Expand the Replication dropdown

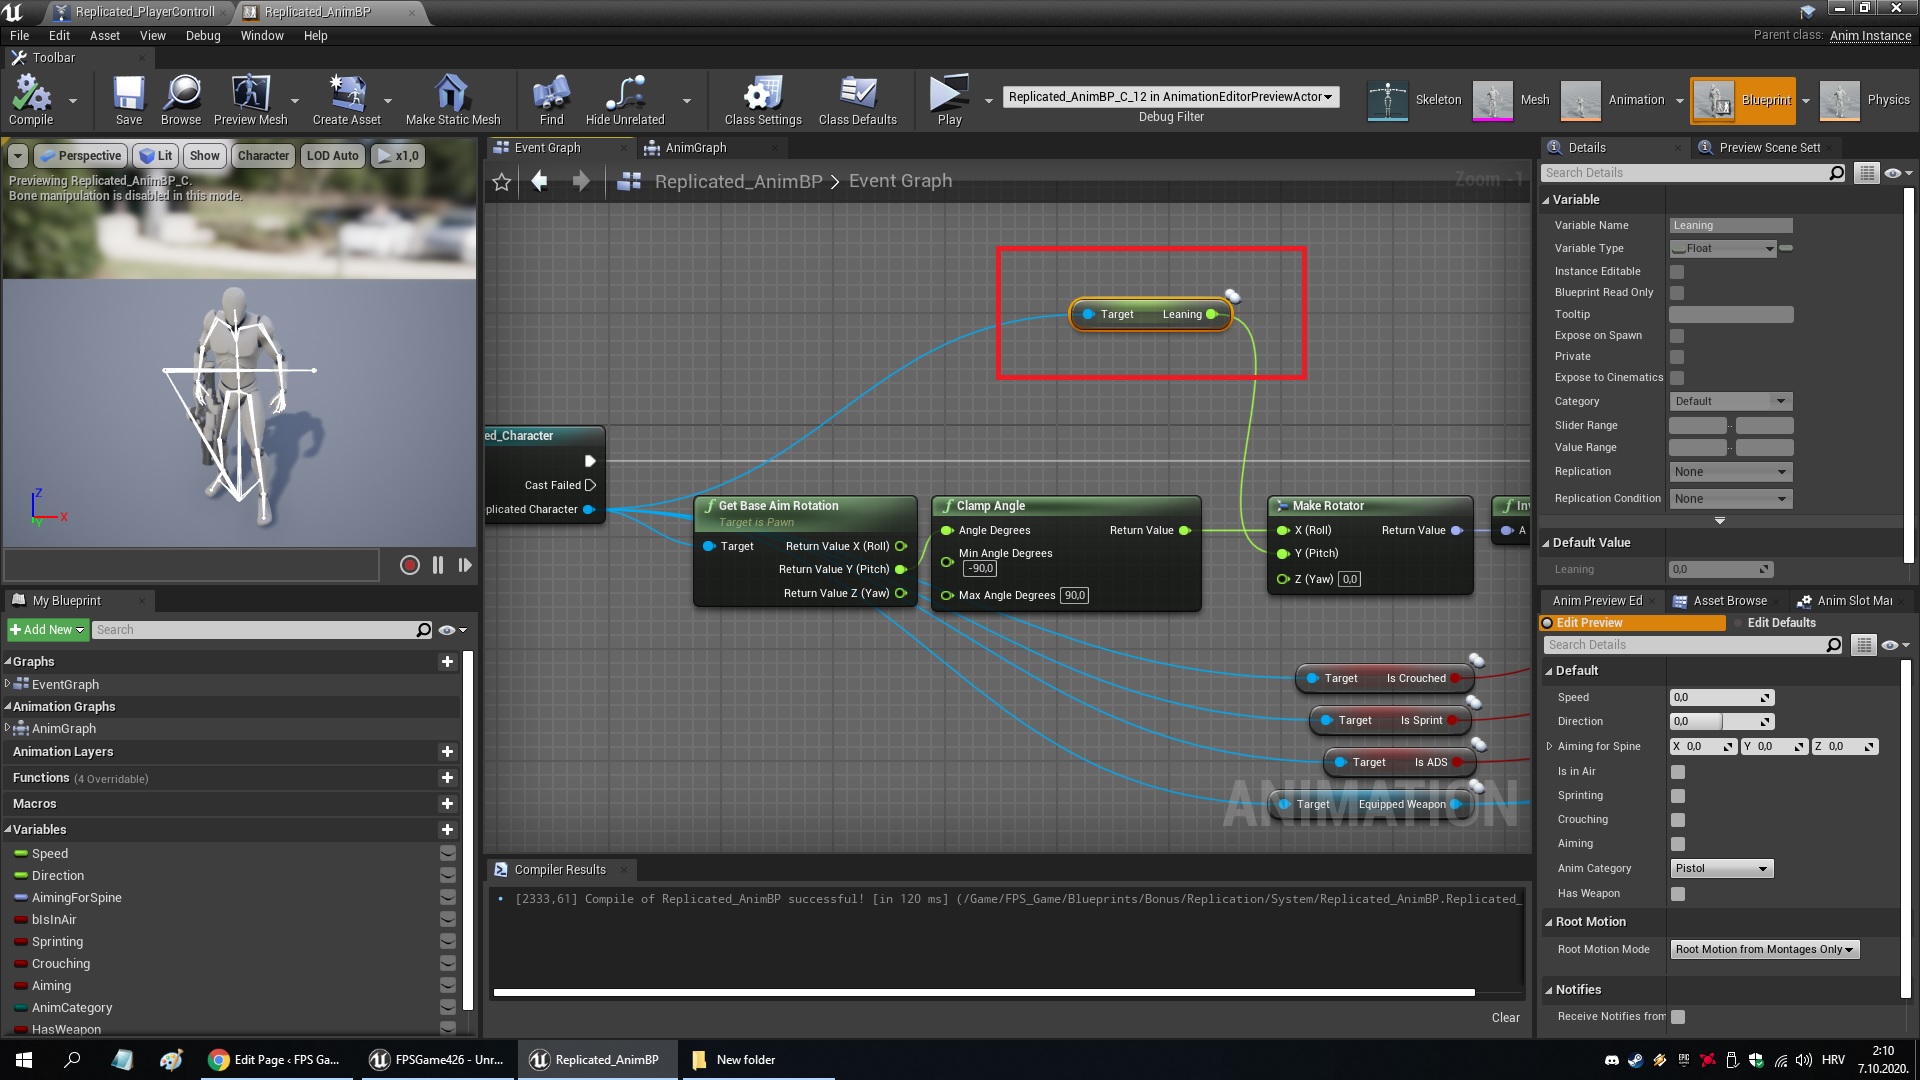pyautogui.click(x=1730, y=472)
